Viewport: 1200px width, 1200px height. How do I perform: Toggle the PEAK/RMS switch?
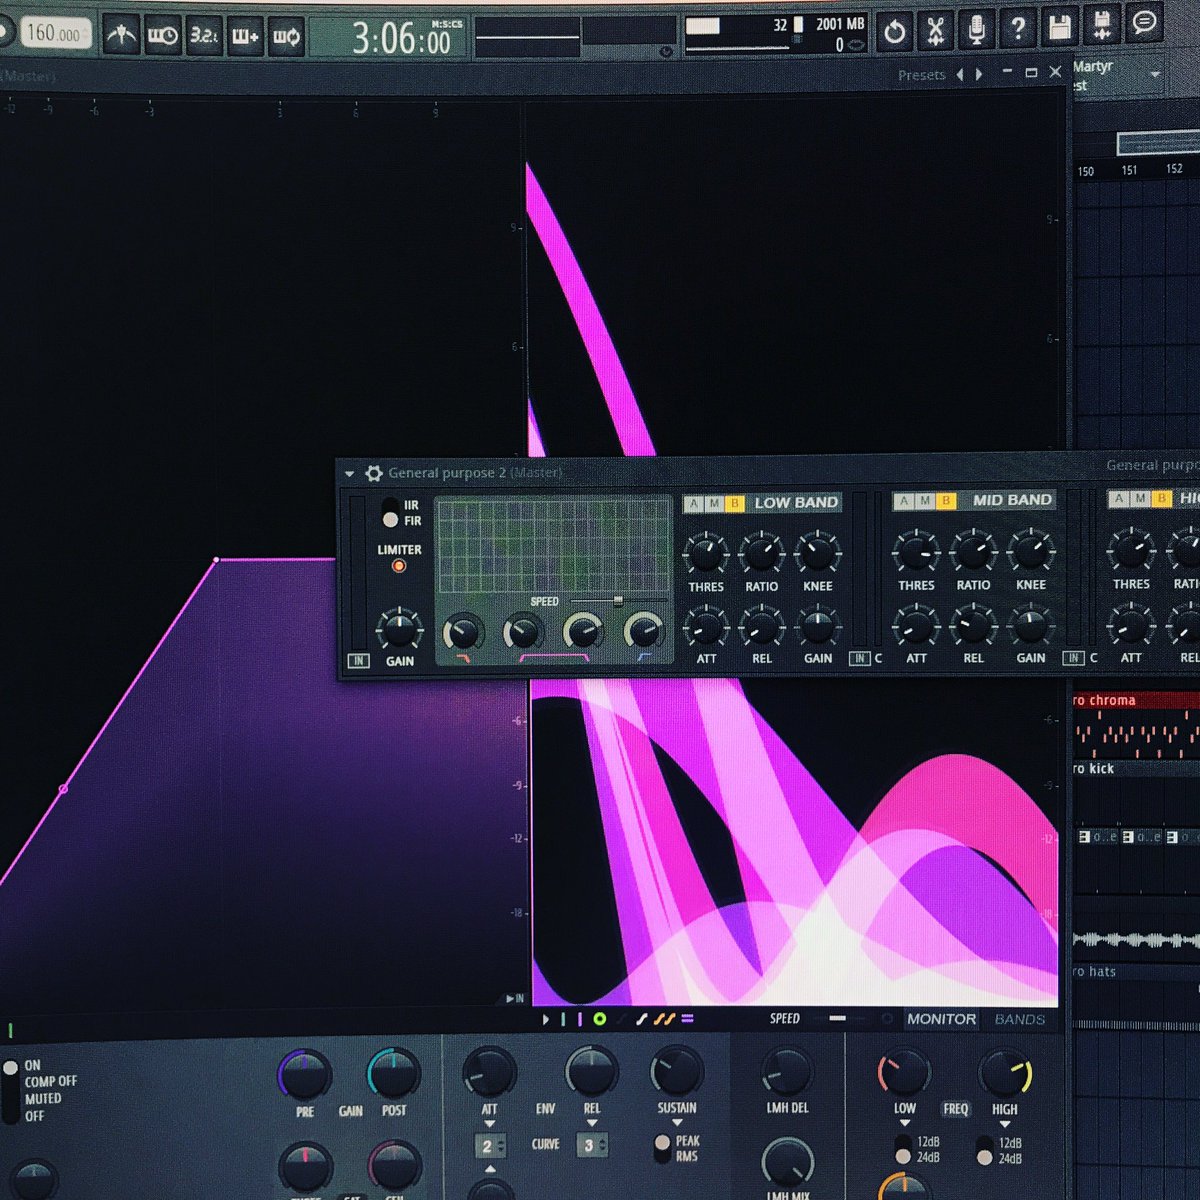[662, 1149]
